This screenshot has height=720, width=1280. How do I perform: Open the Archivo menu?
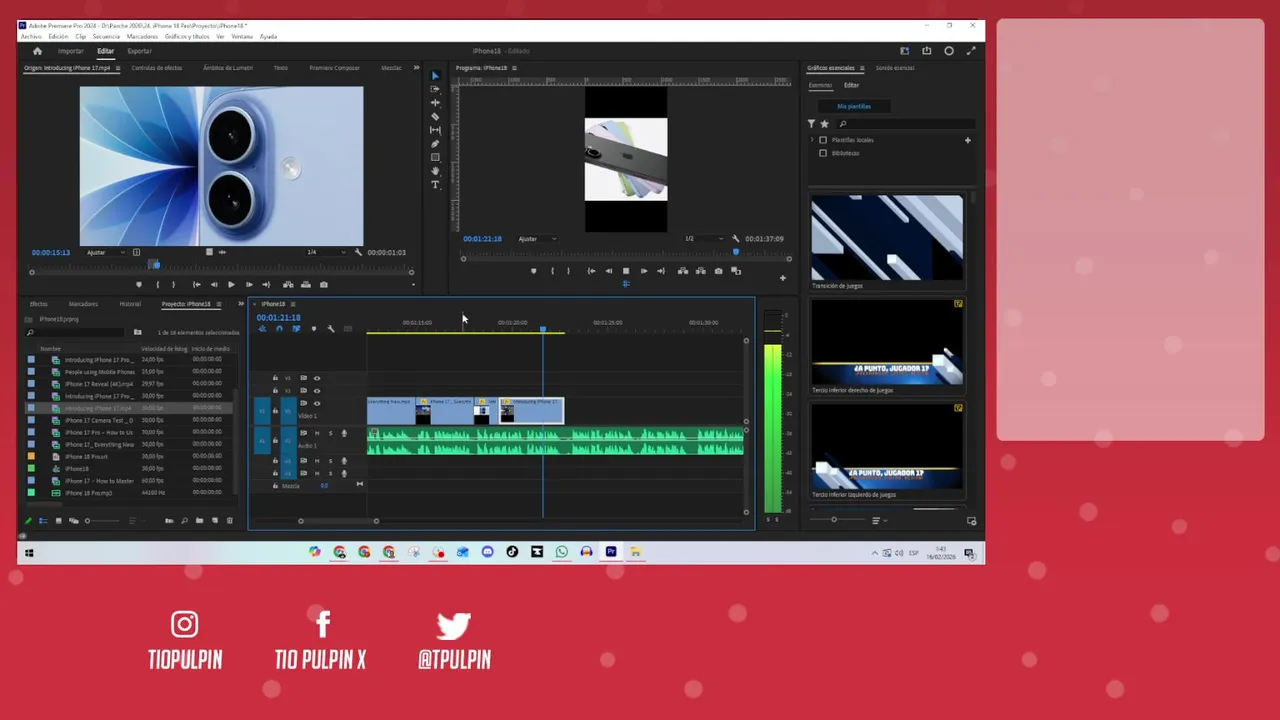tap(31, 36)
